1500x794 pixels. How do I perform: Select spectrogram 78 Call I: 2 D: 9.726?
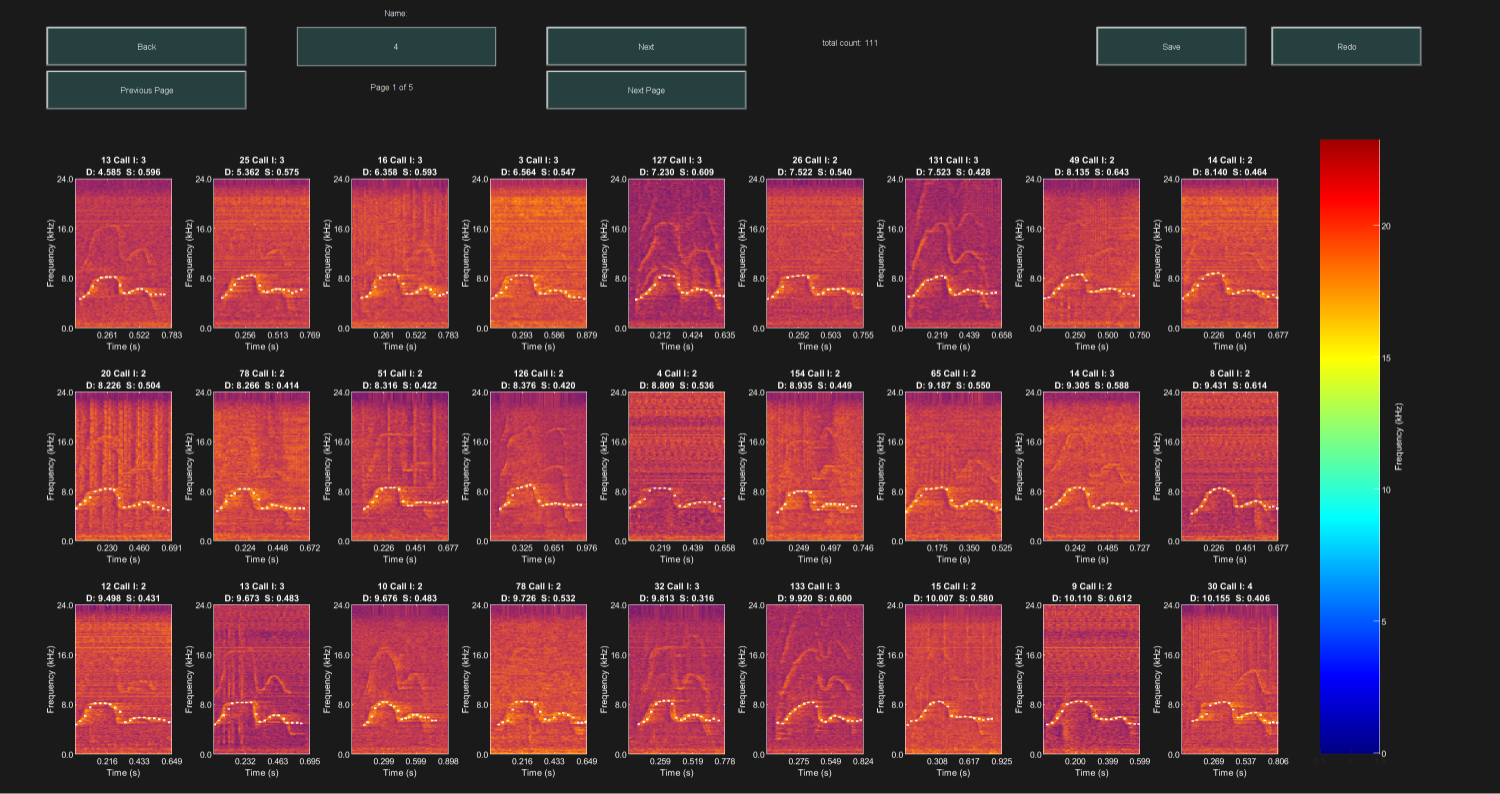[537, 679]
